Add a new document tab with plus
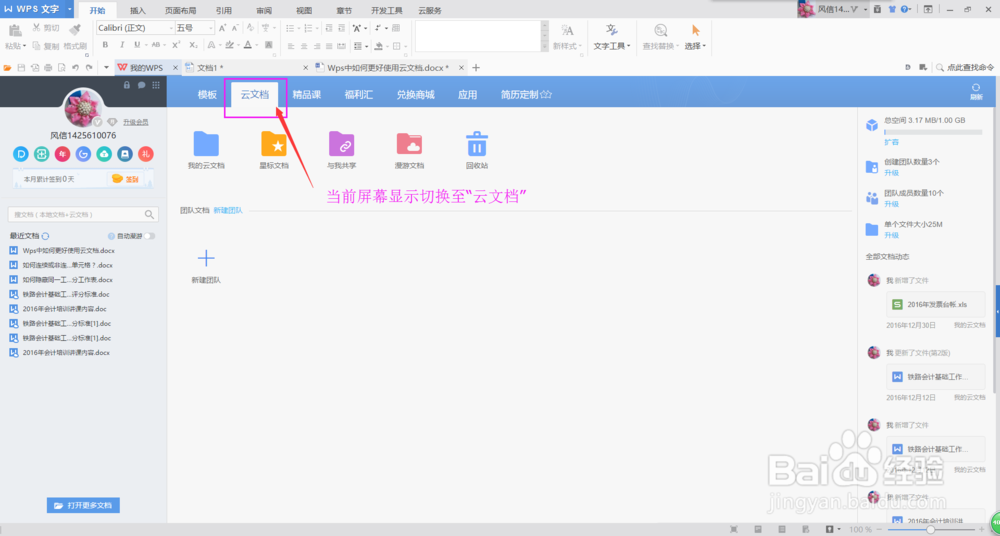 (x=475, y=68)
